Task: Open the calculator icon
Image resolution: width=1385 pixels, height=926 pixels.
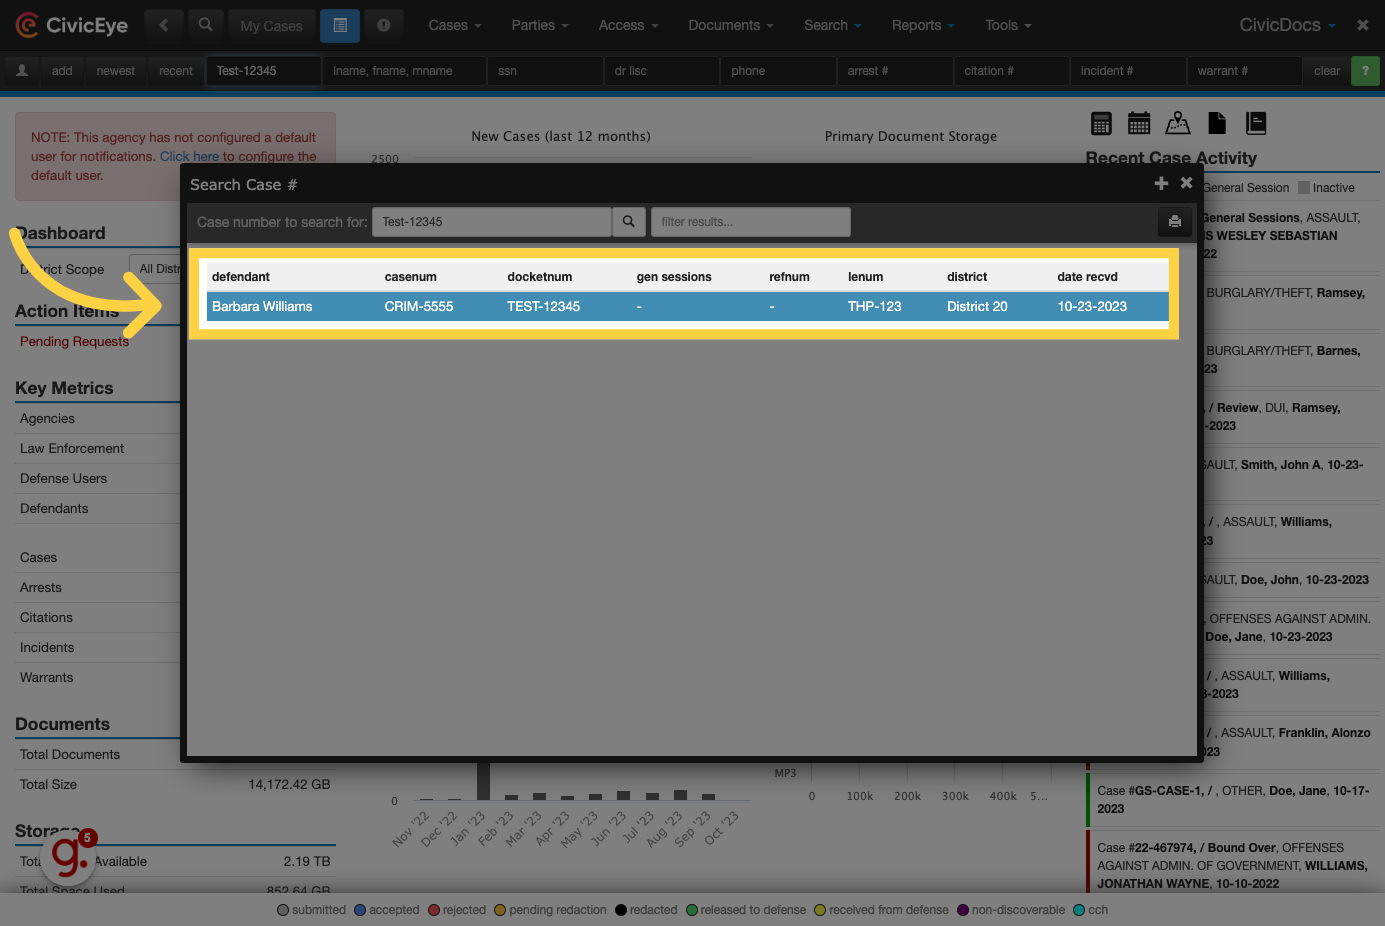Action: pyautogui.click(x=1101, y=123)
